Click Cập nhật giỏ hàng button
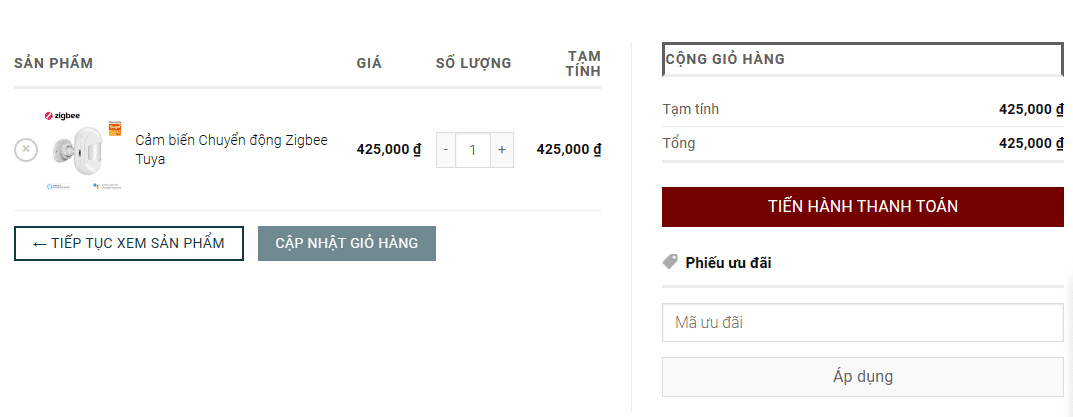Image resolution: width=1073 pixels, height=417 pixels. [x=347, y=243]
